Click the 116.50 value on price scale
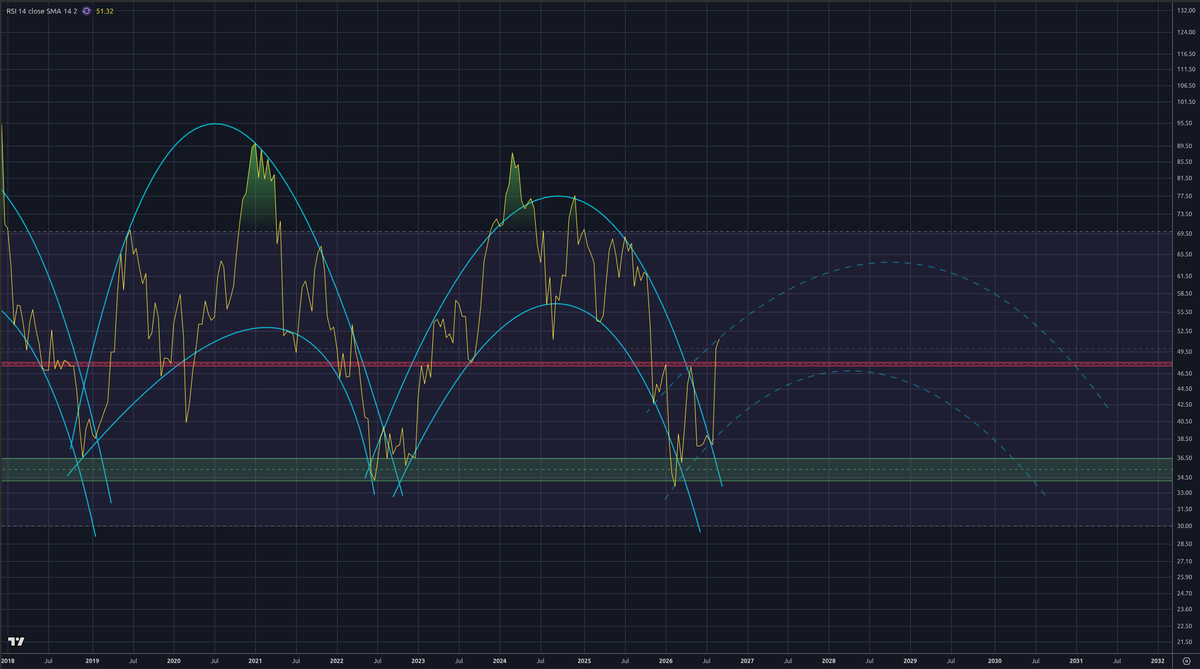 pos(1186,53)
